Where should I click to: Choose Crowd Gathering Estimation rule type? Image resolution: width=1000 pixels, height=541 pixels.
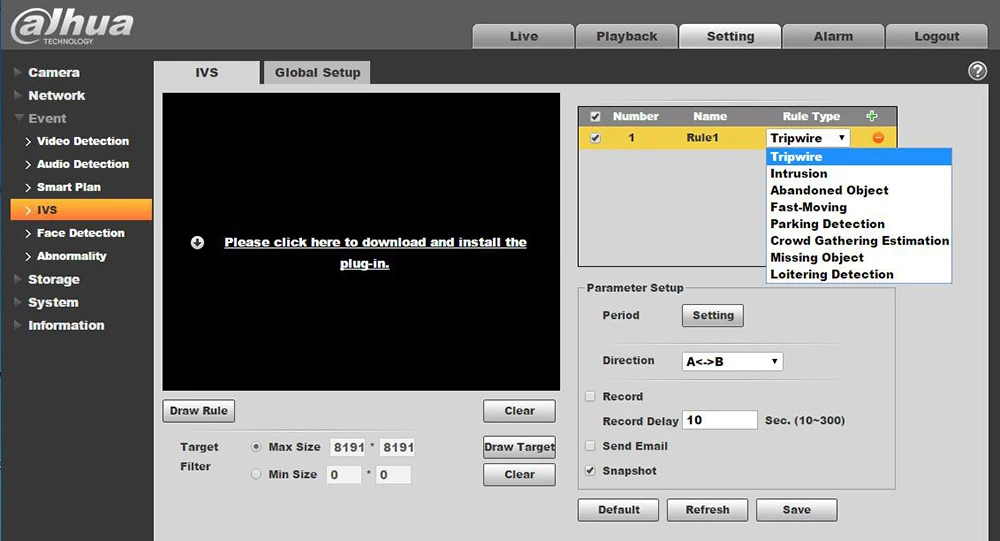pos(858,241)
